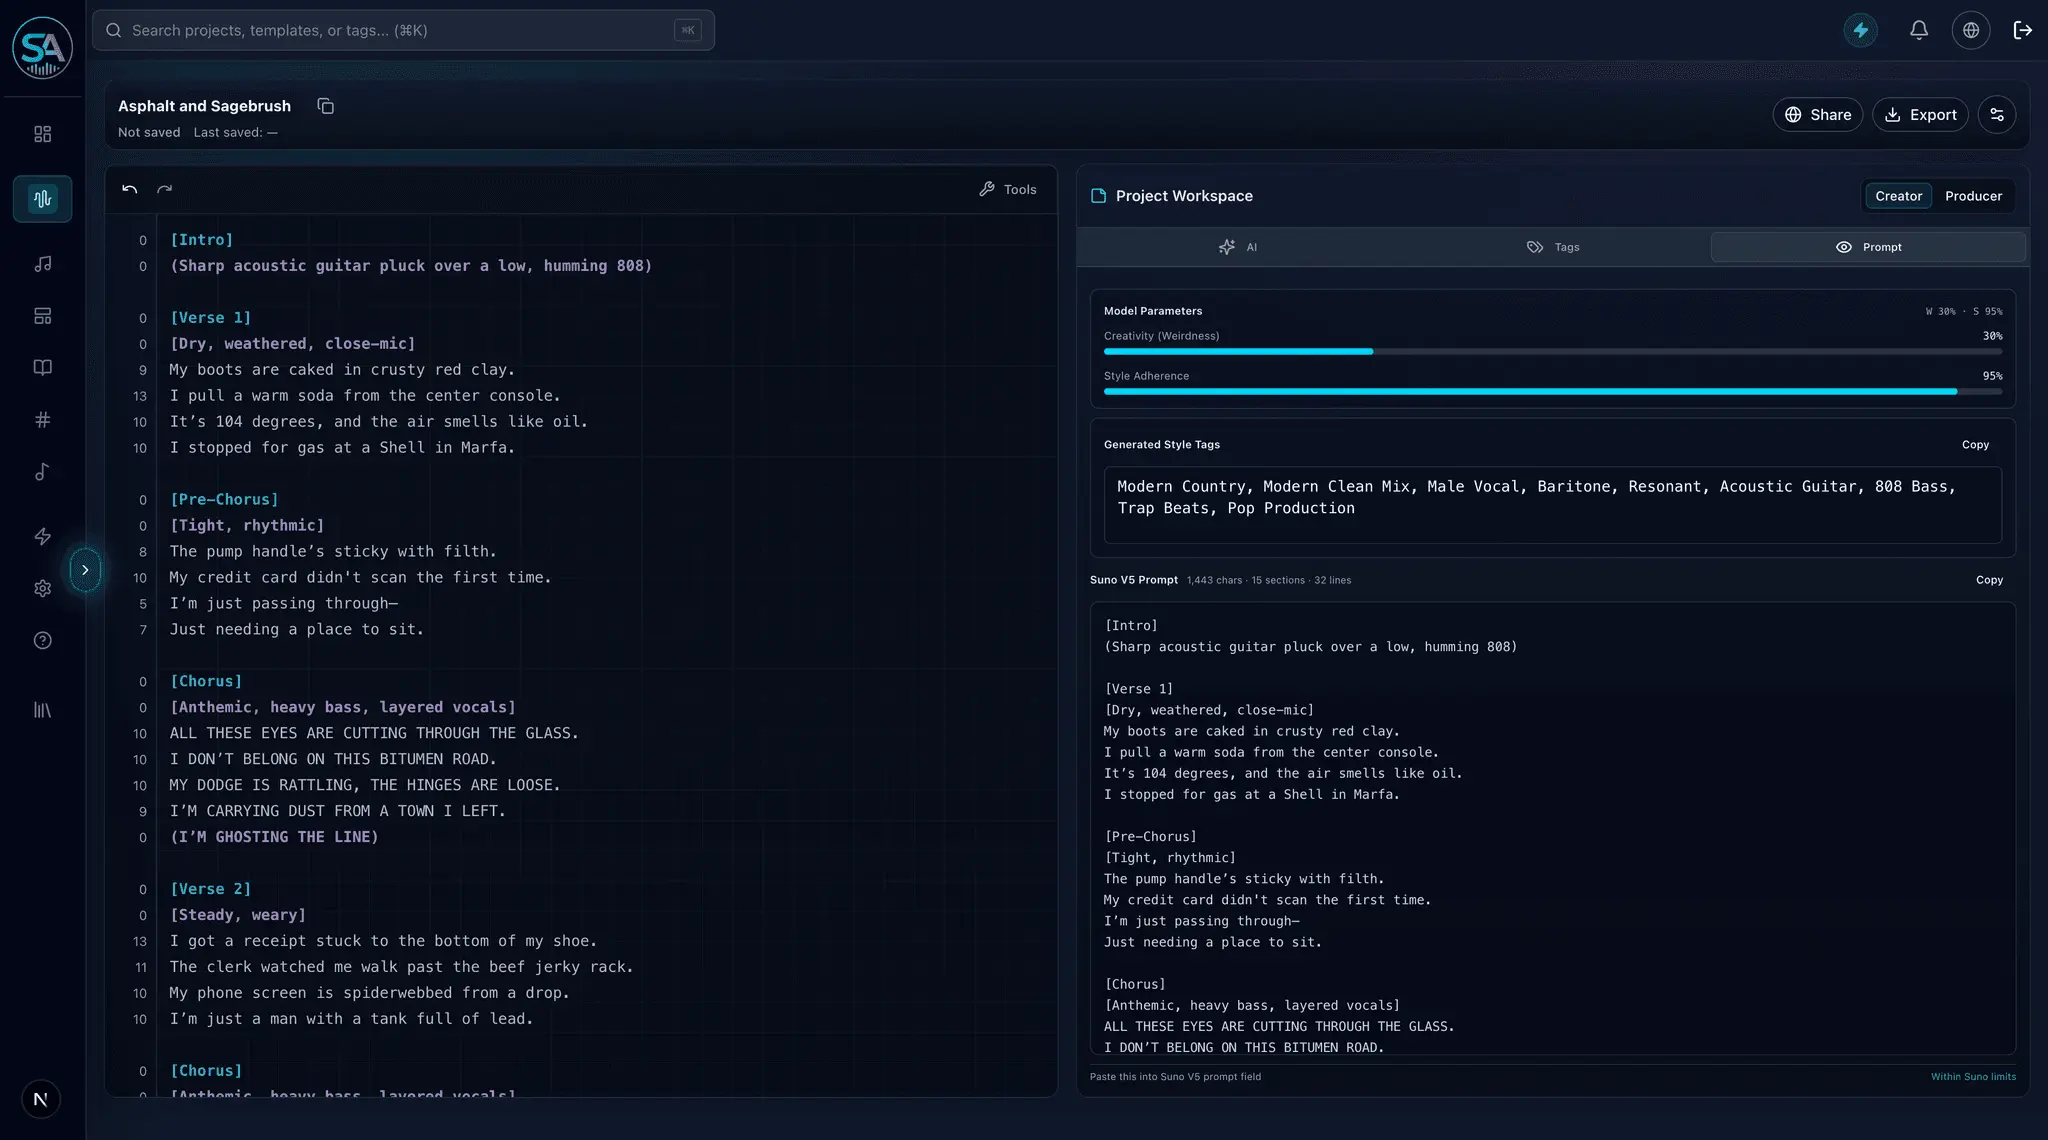2048x1140 pixels.
Task: Click inside the generated style tags box
Action: 1553,505
